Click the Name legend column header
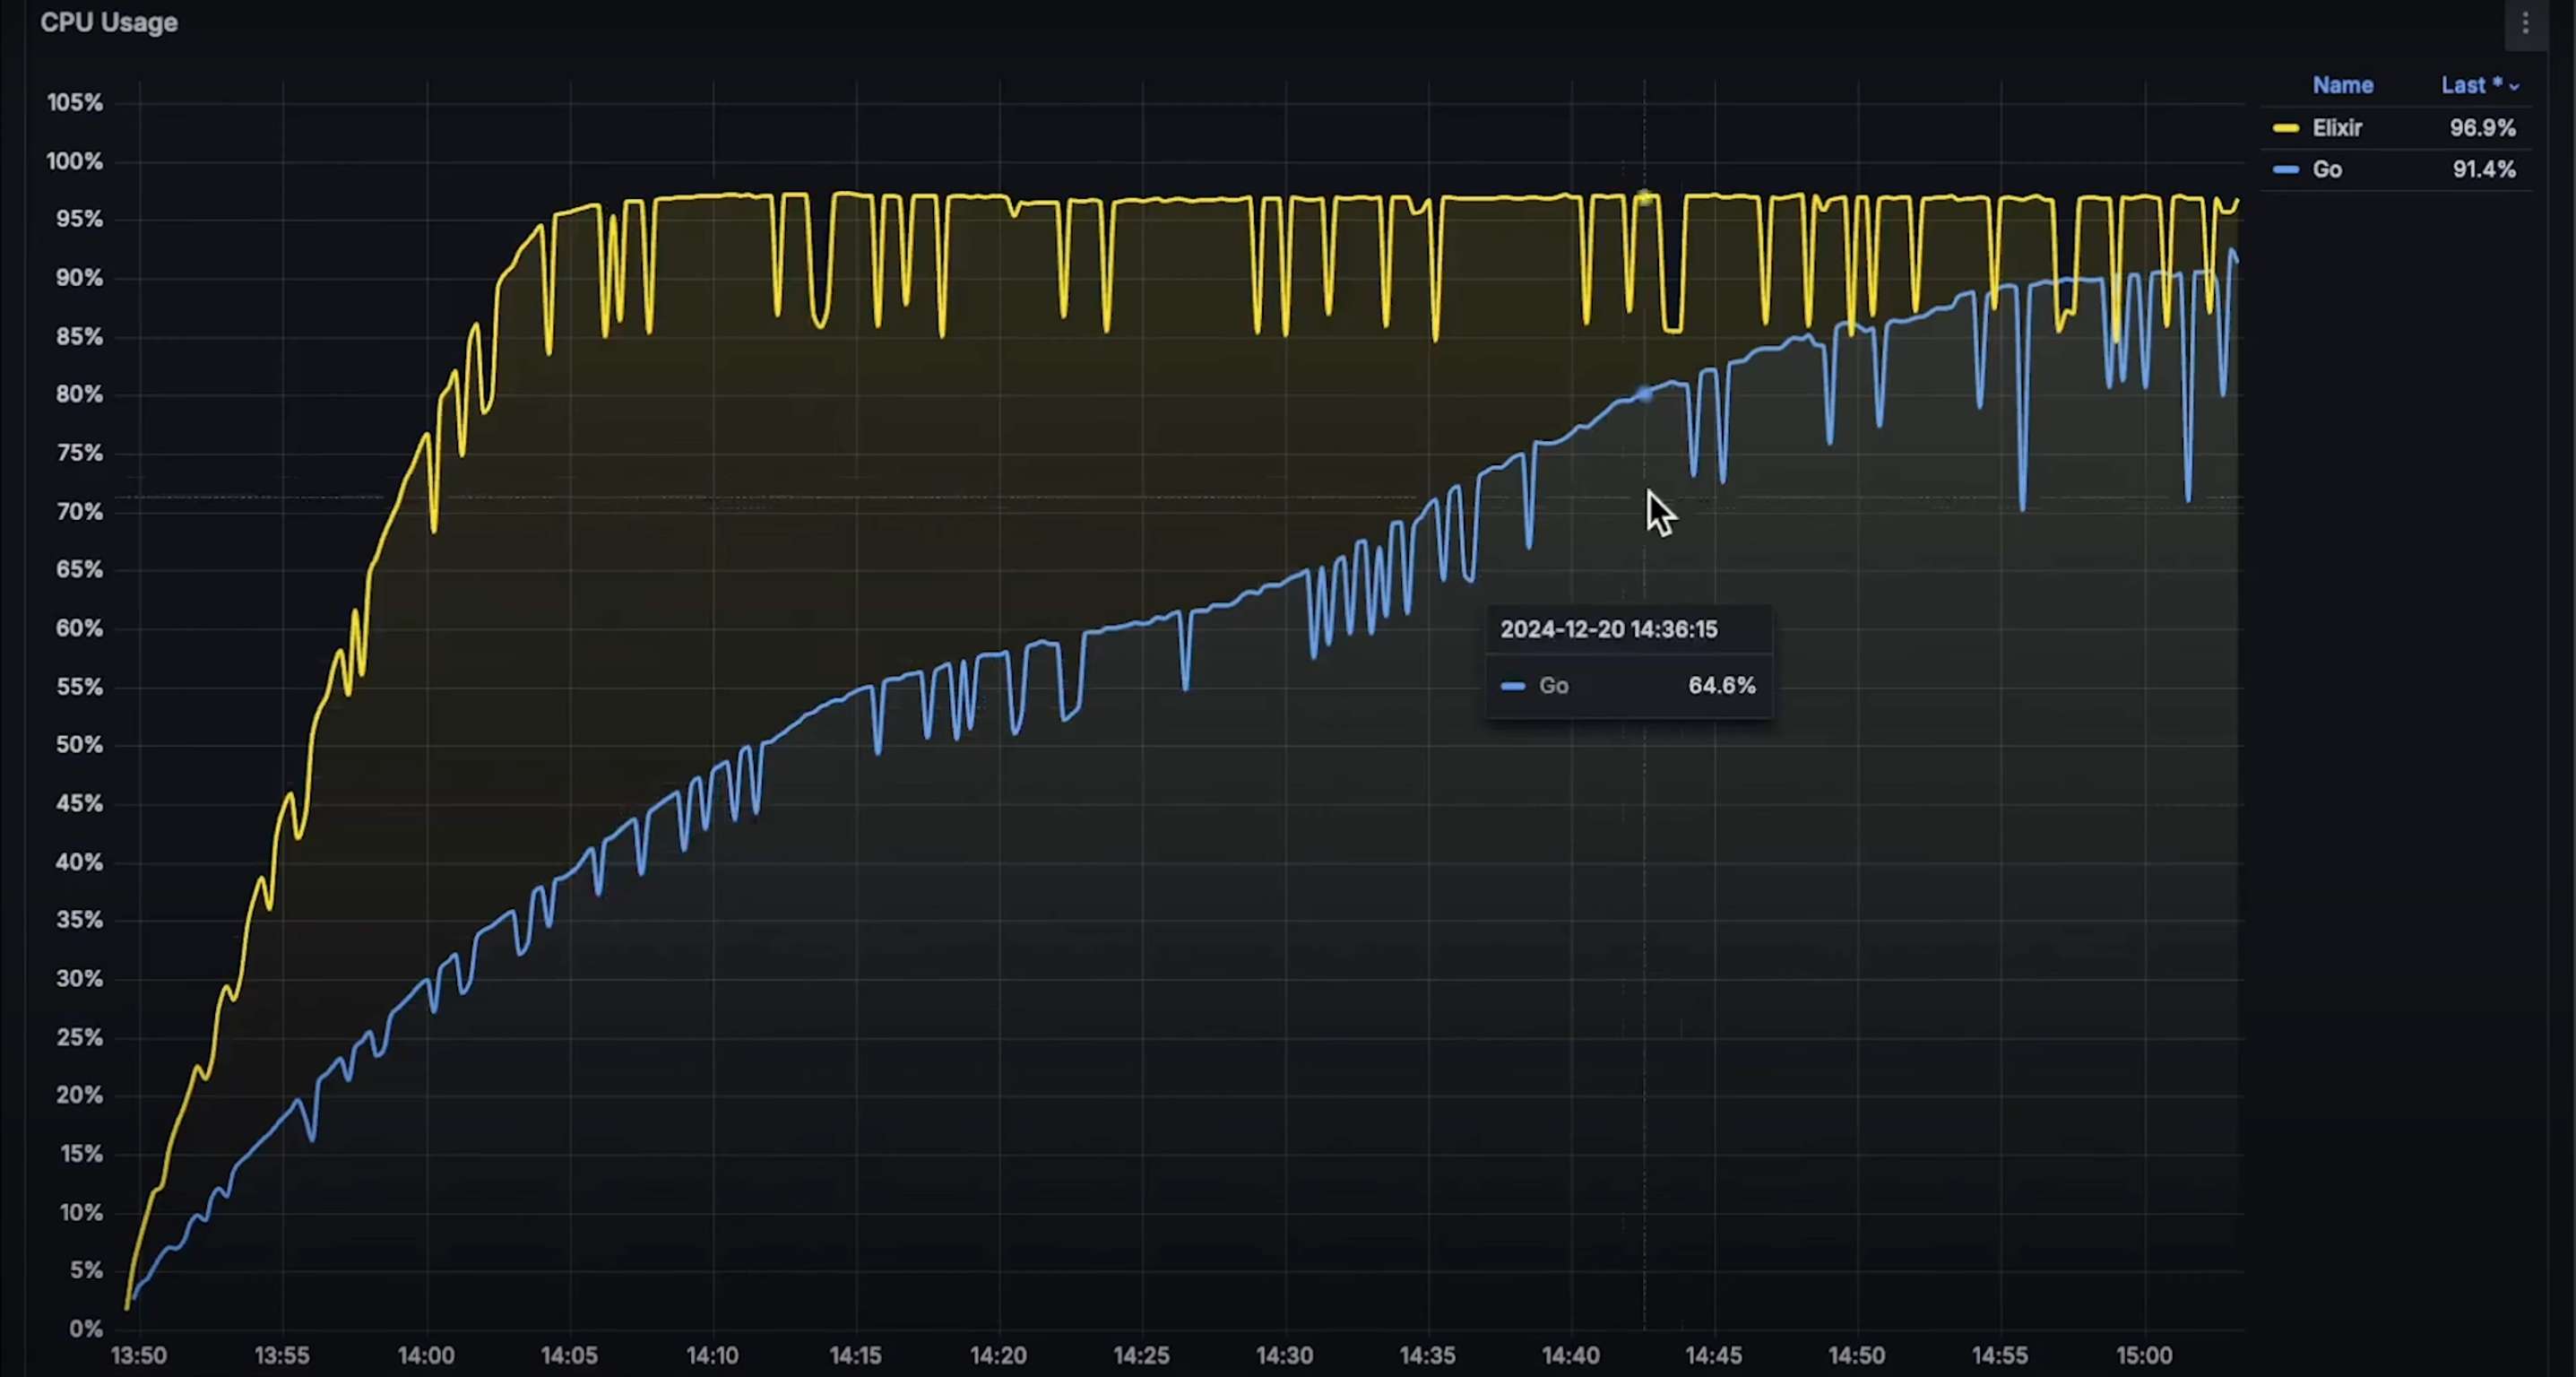Image resolution: width=2576 pixels, height=1377 pixels. [x=2342, y=86]
